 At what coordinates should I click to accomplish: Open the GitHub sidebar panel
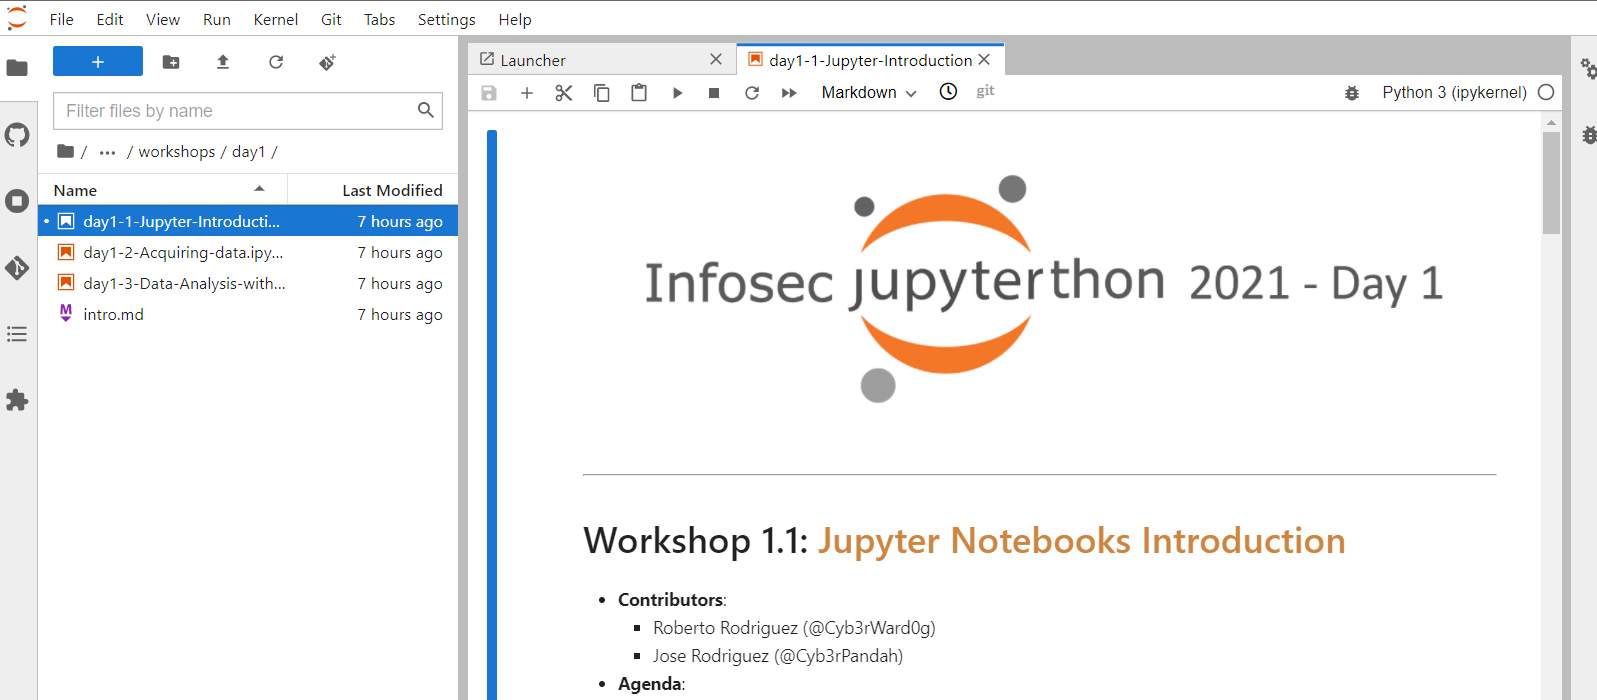(x=17, y=135)
